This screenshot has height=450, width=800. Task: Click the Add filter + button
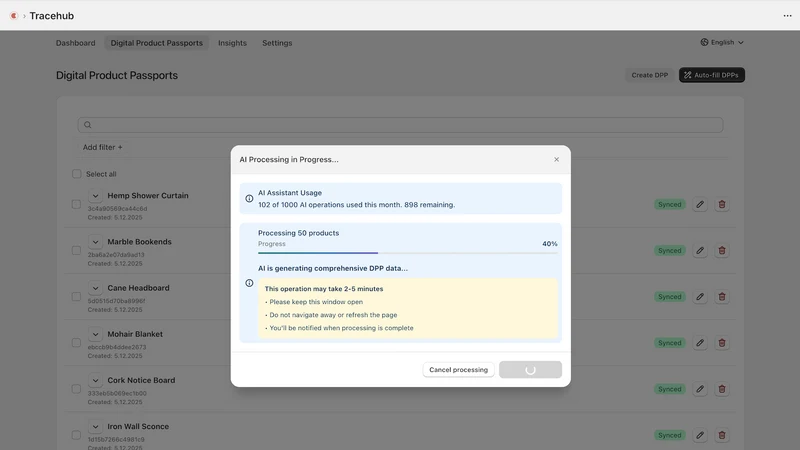click(103, 147)
